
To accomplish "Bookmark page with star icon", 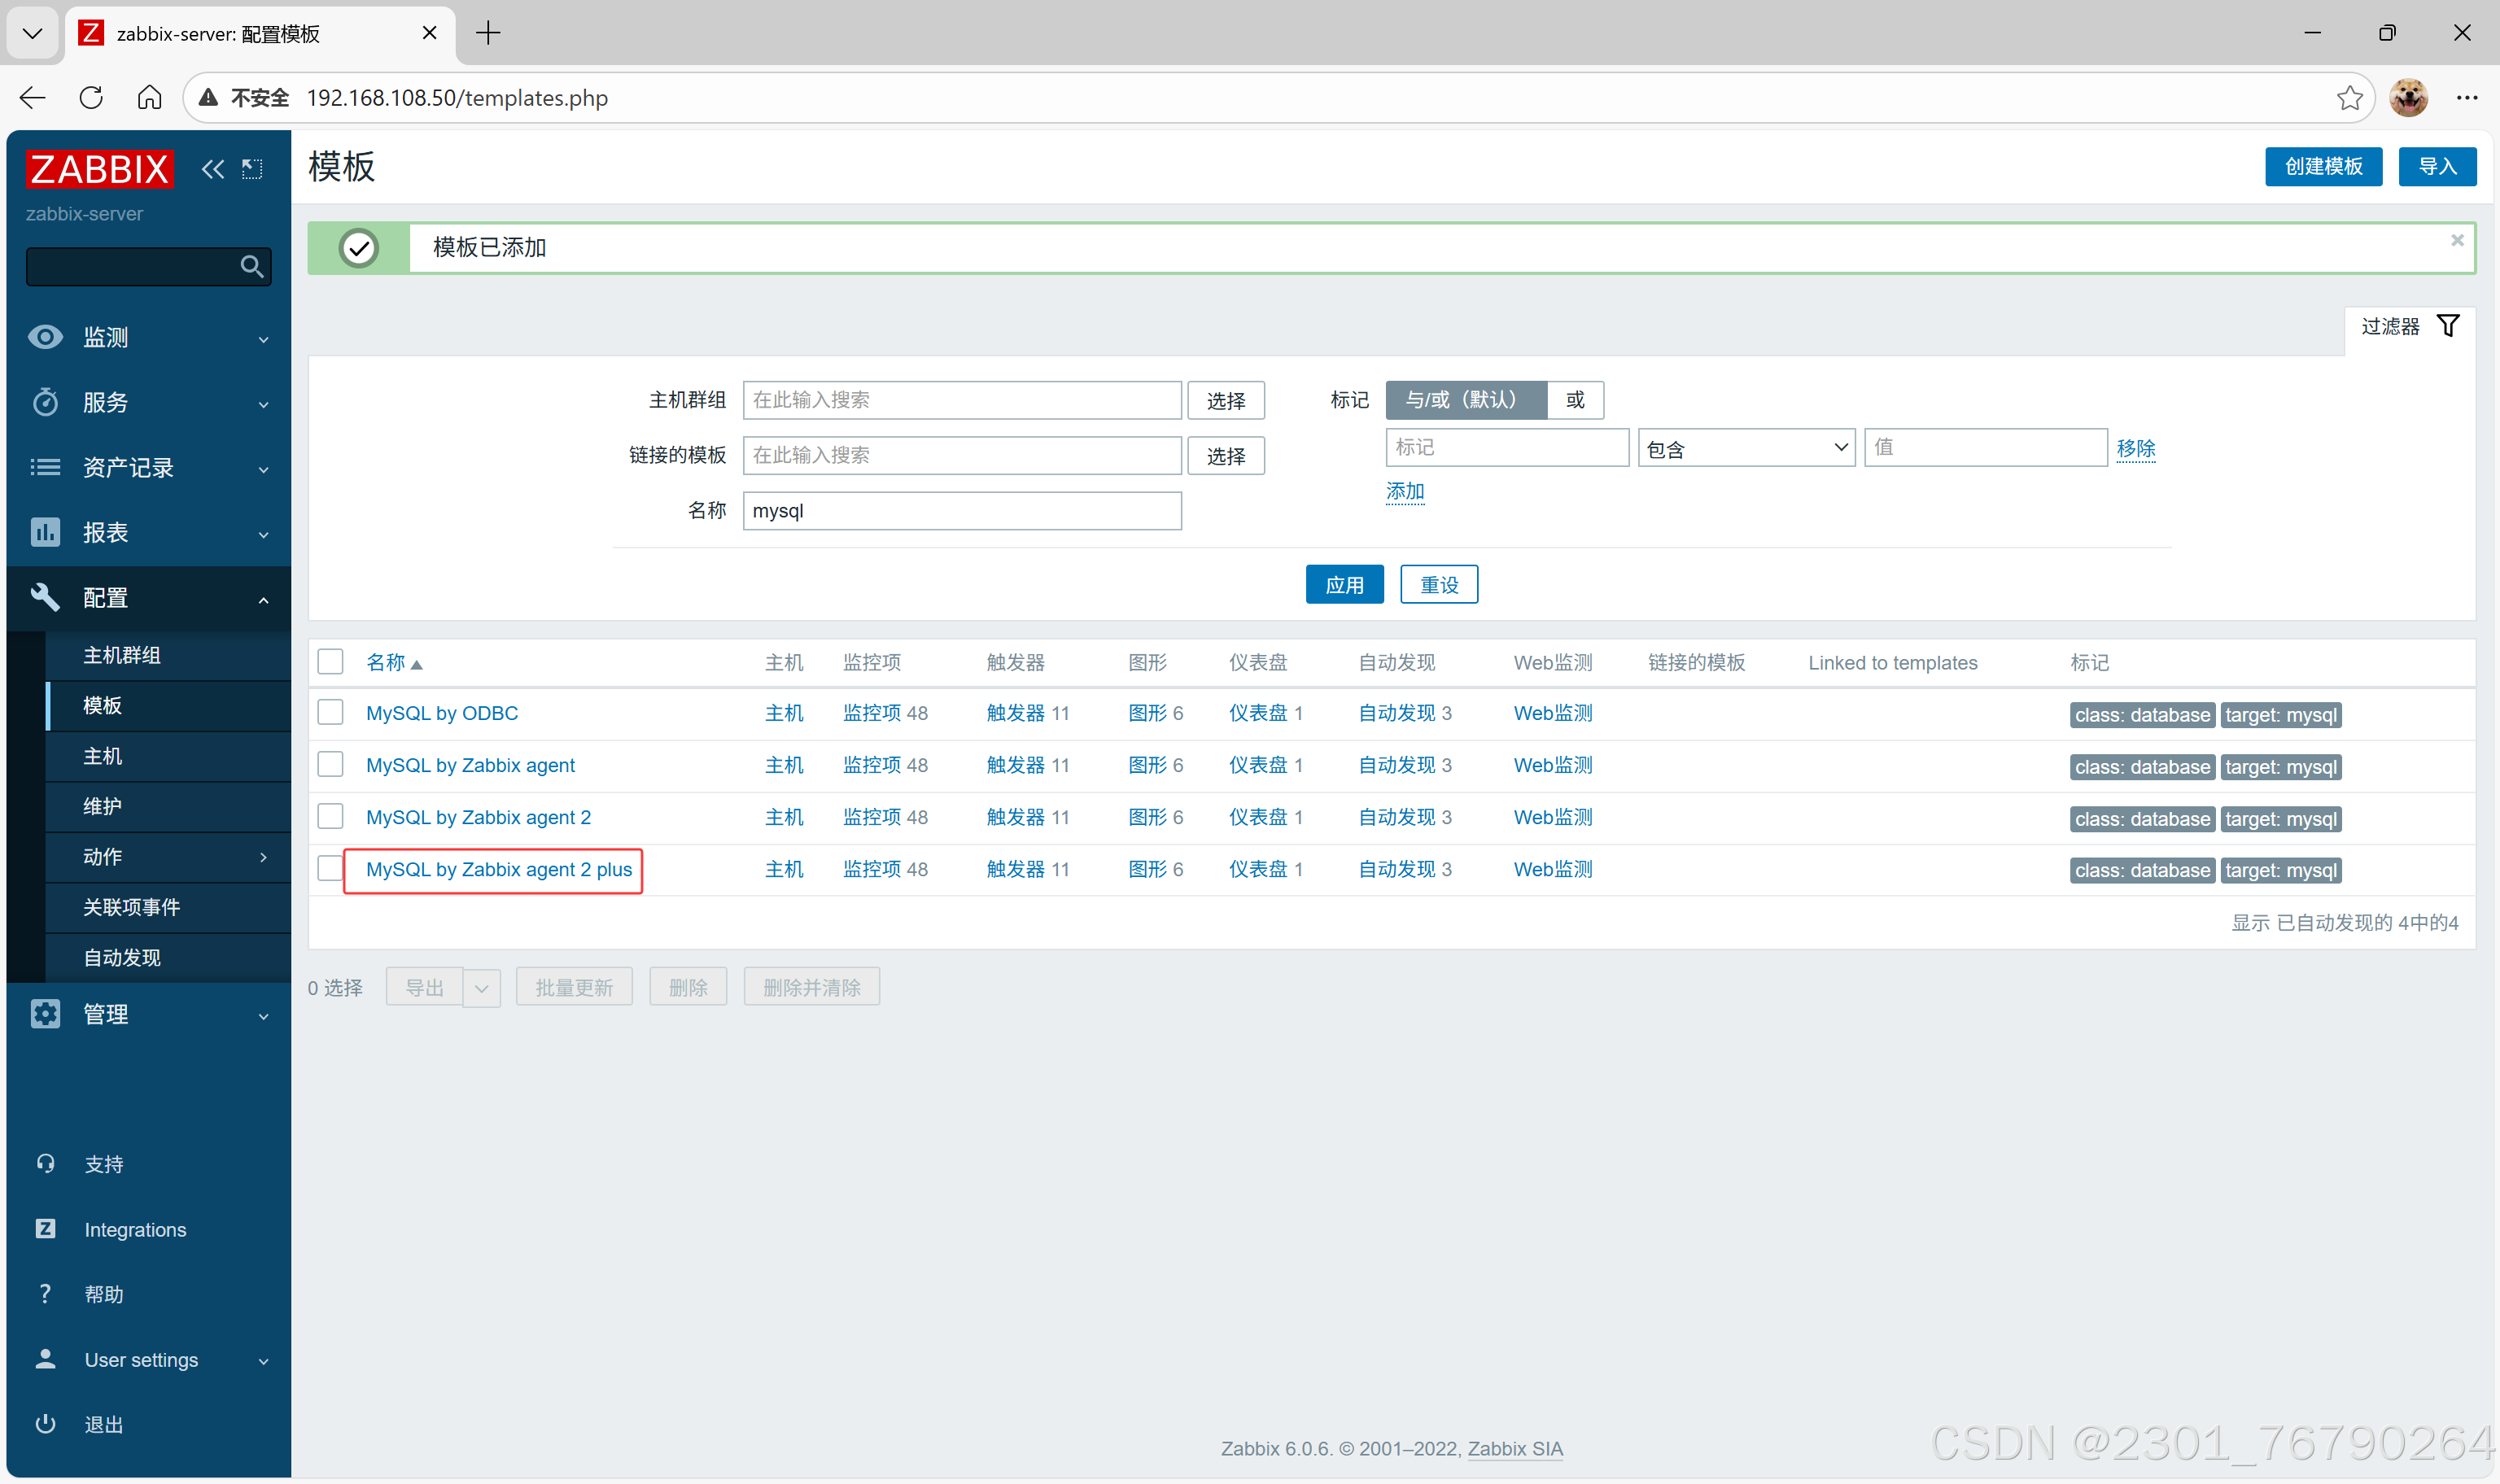I will tap(2349, 97).
